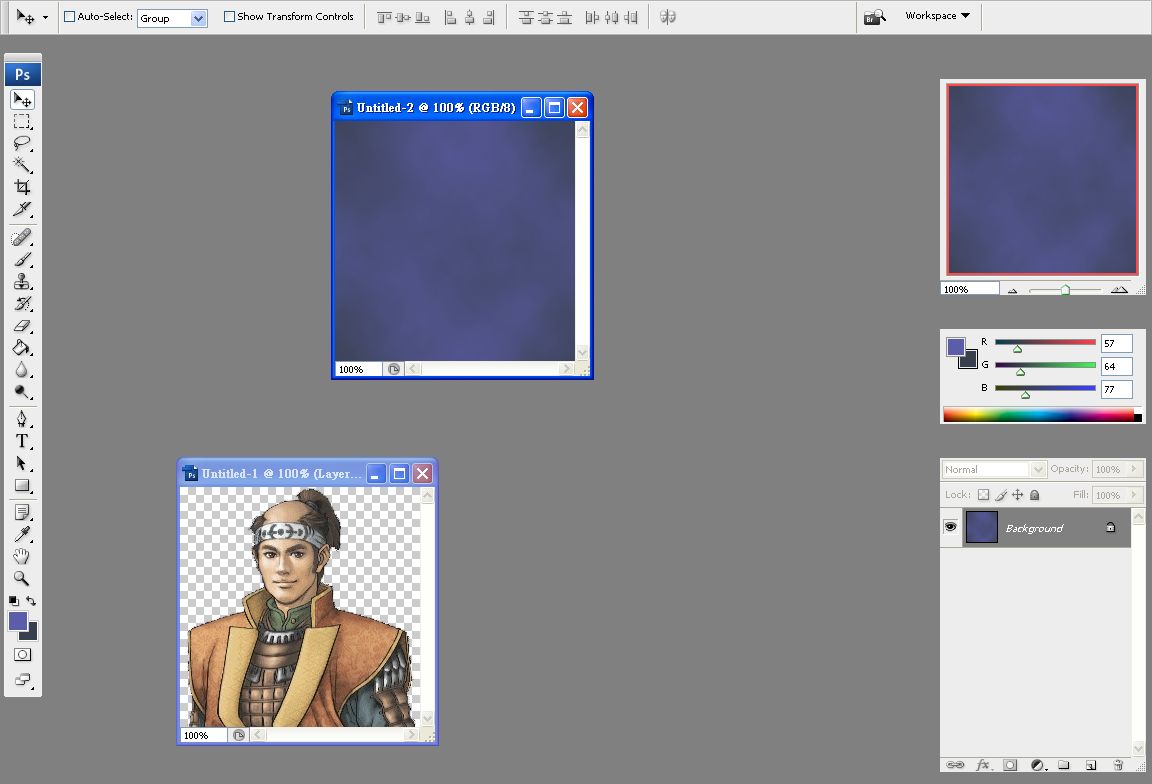Create a new layer group
The width and height of the screenshot is (1152, 784).
pos(1064,765)
